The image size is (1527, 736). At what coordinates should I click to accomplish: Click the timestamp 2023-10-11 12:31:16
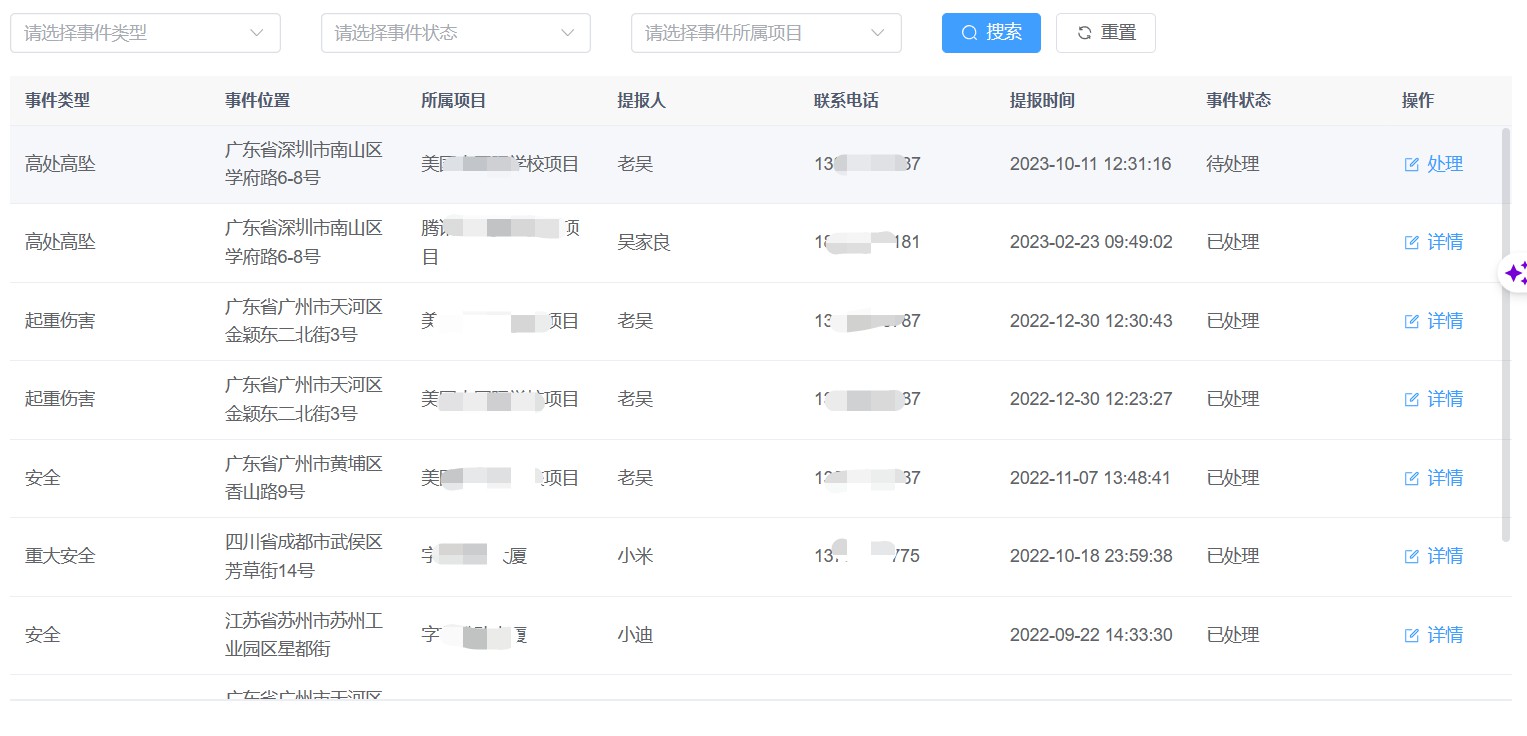click(1090, 164)
